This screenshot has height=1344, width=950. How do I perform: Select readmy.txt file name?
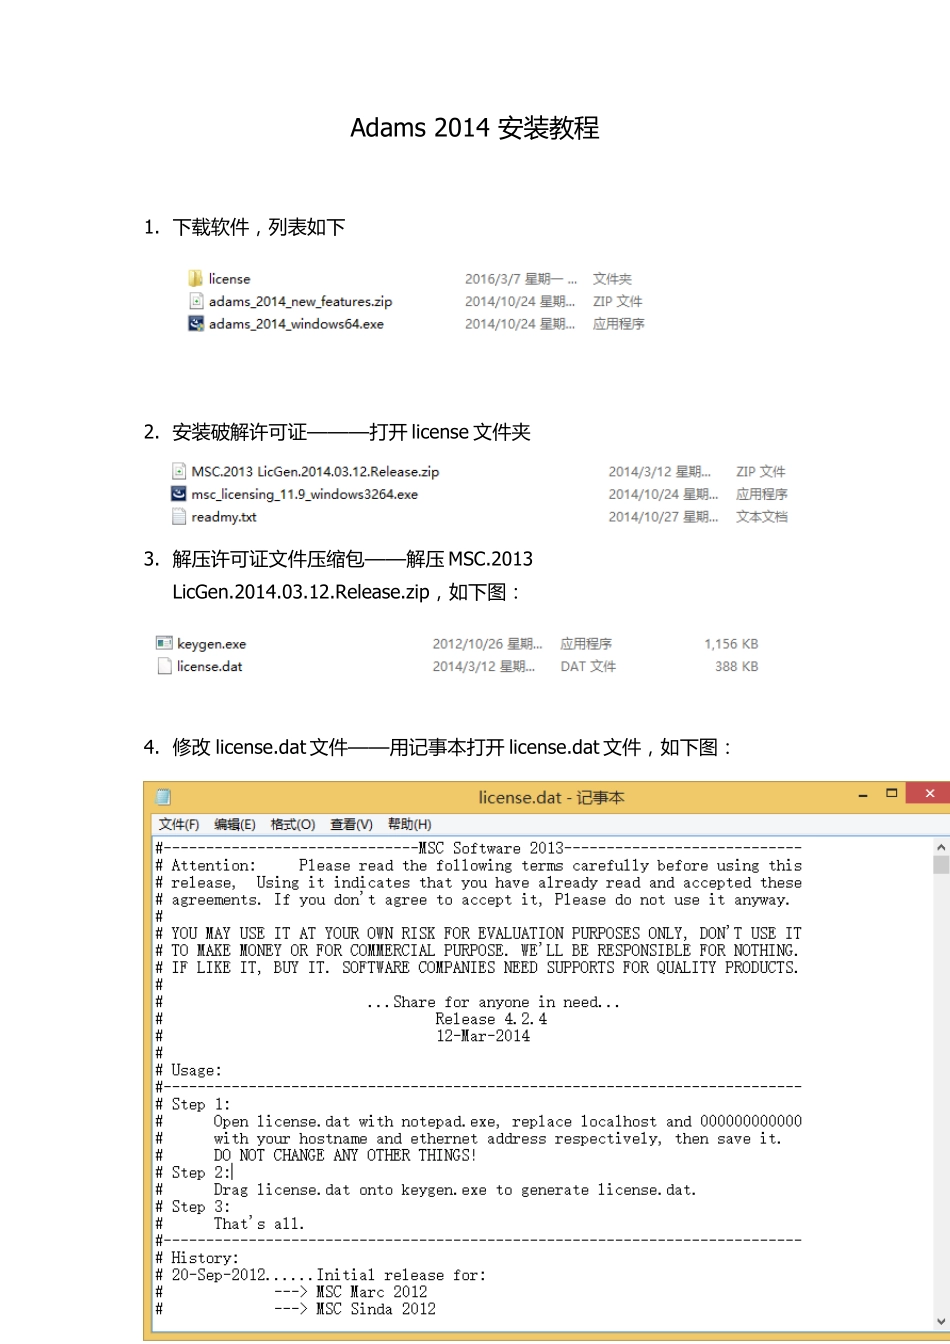224,517
